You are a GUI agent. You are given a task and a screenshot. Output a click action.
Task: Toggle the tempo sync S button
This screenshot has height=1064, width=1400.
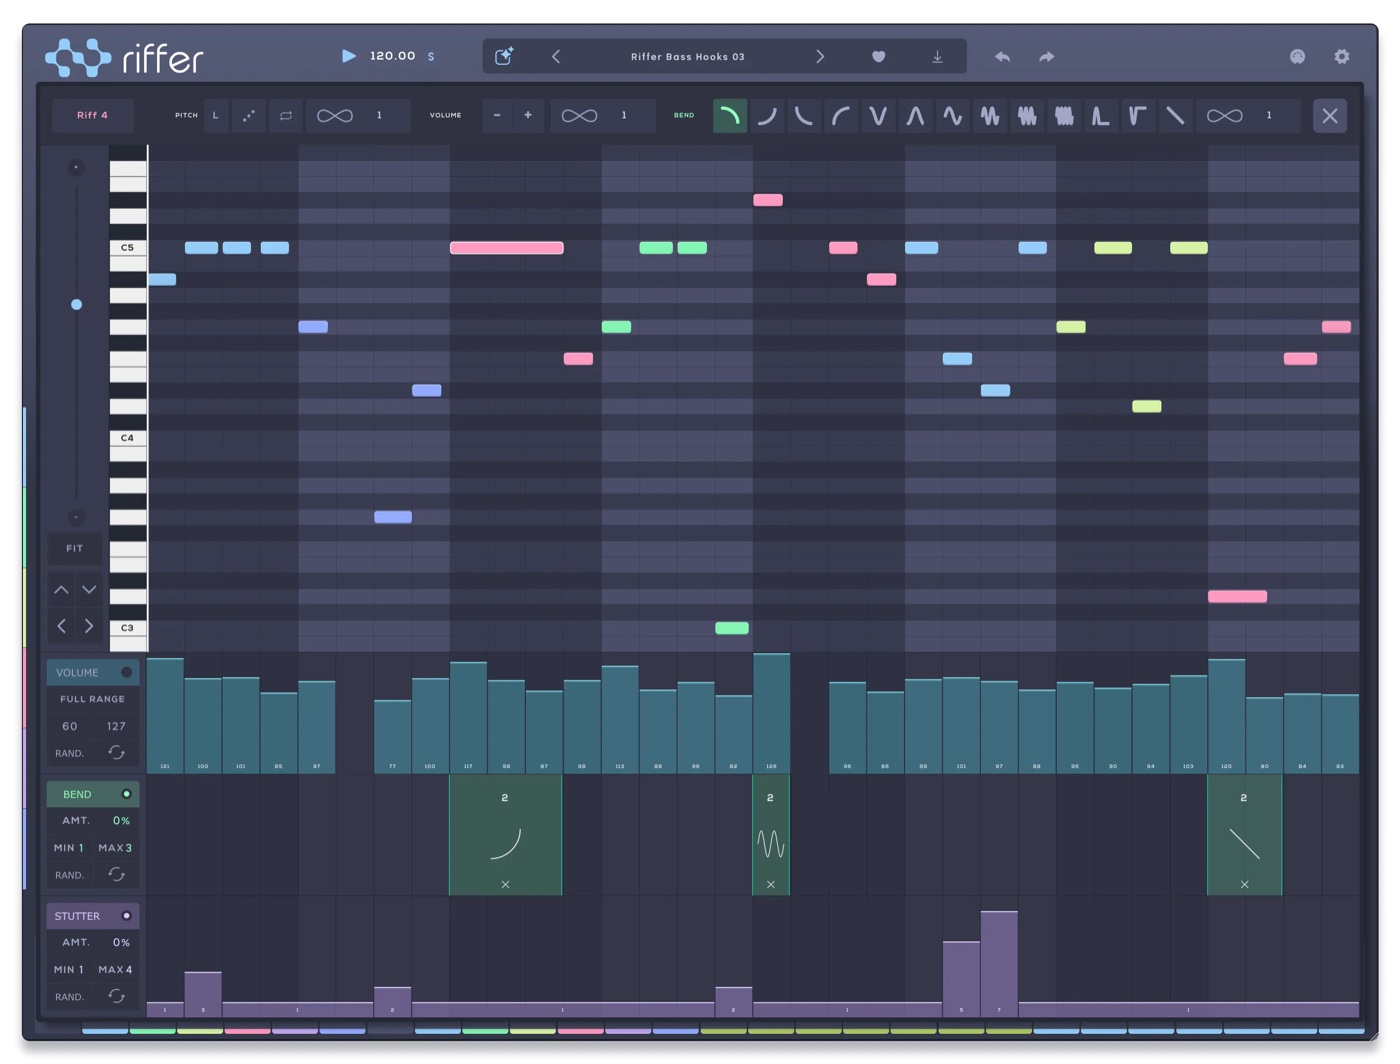[431, 57]
